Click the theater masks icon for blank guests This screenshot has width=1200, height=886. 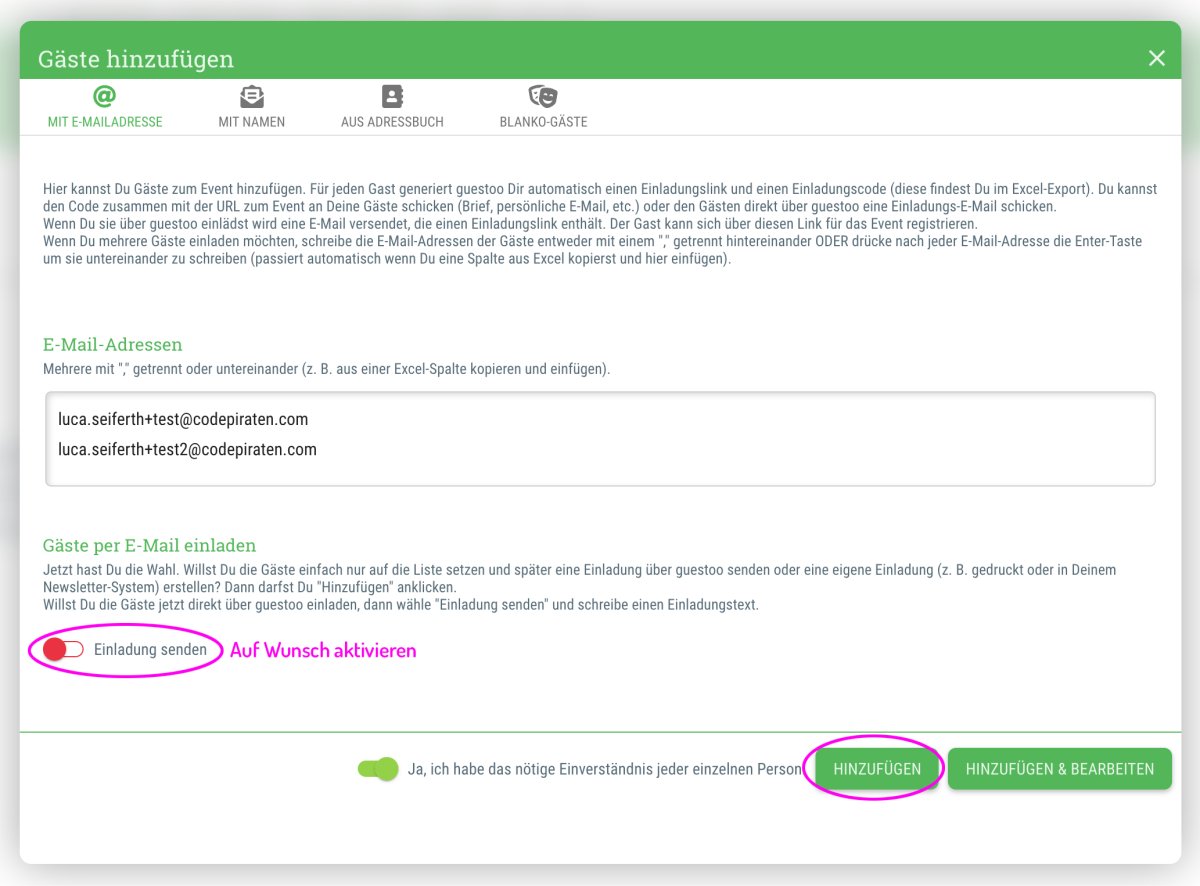[543, 96]
